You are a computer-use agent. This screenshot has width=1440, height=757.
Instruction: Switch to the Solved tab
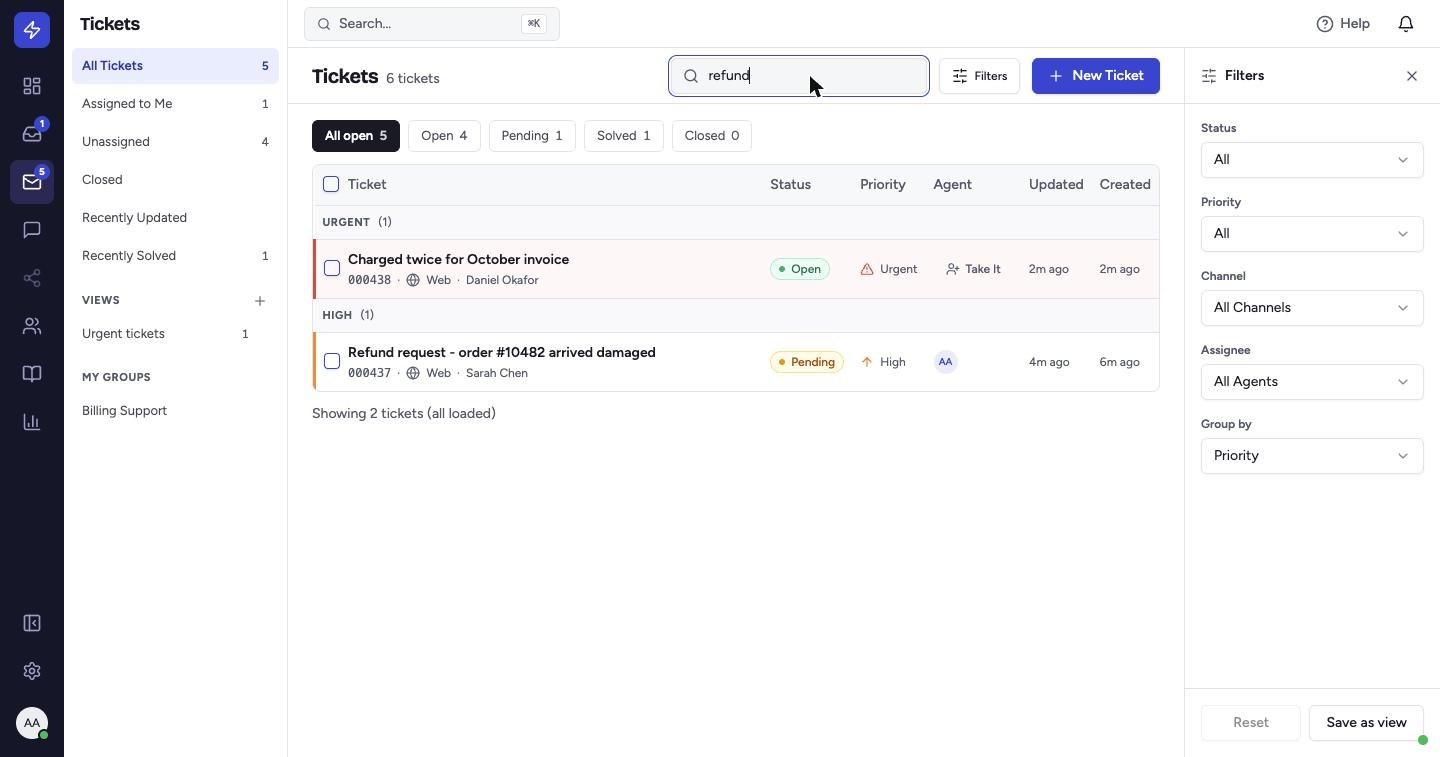click(x=624, y=136)
